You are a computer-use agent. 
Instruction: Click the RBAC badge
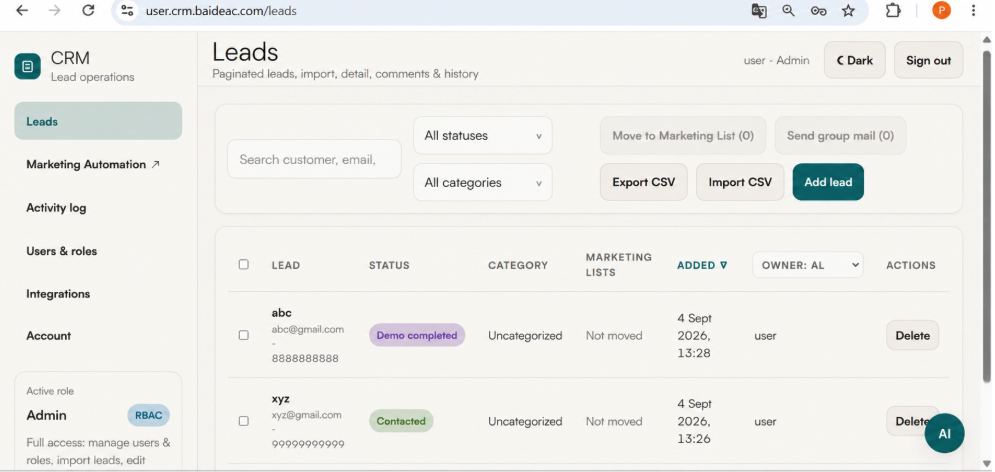click(x=148, y=416)
